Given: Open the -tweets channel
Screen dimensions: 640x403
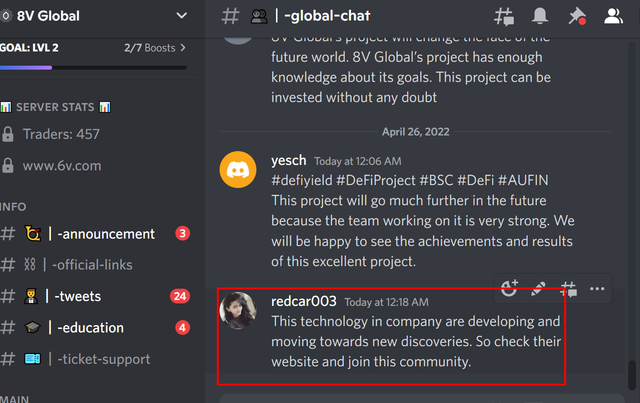Looking at the screenshot, I should [x=96, y=296].
